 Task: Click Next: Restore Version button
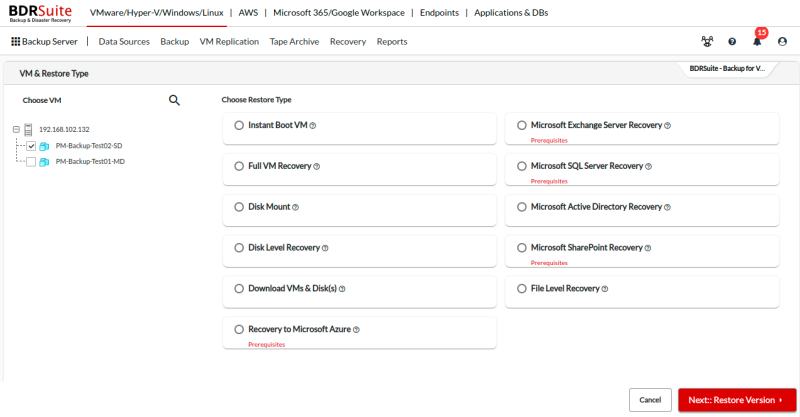pos(736,400)
